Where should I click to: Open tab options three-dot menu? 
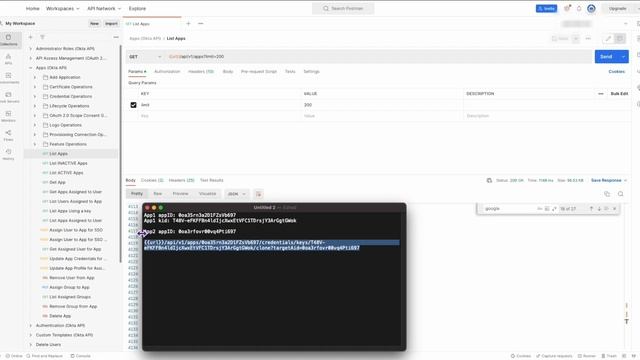pos(200,24)
